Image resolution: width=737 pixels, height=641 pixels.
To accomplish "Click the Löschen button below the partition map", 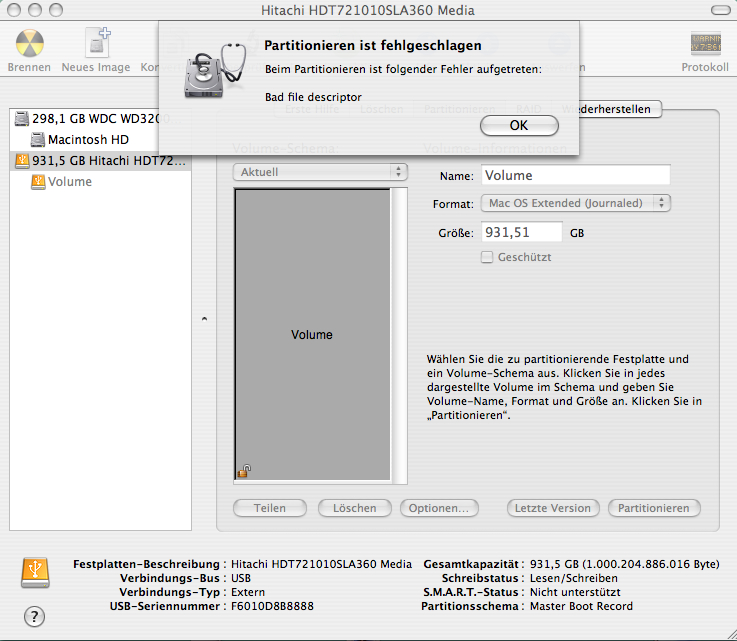I will [355, 508].
